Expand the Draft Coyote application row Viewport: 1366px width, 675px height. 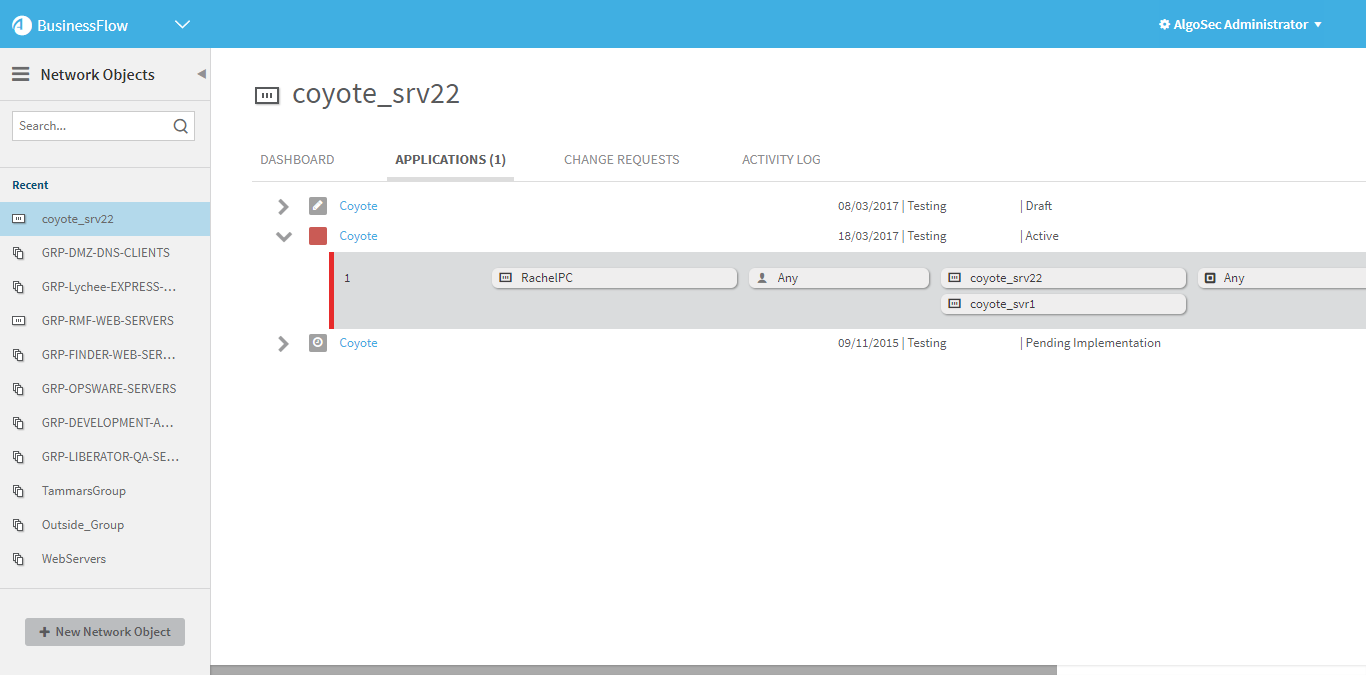[x=284, y=206]
